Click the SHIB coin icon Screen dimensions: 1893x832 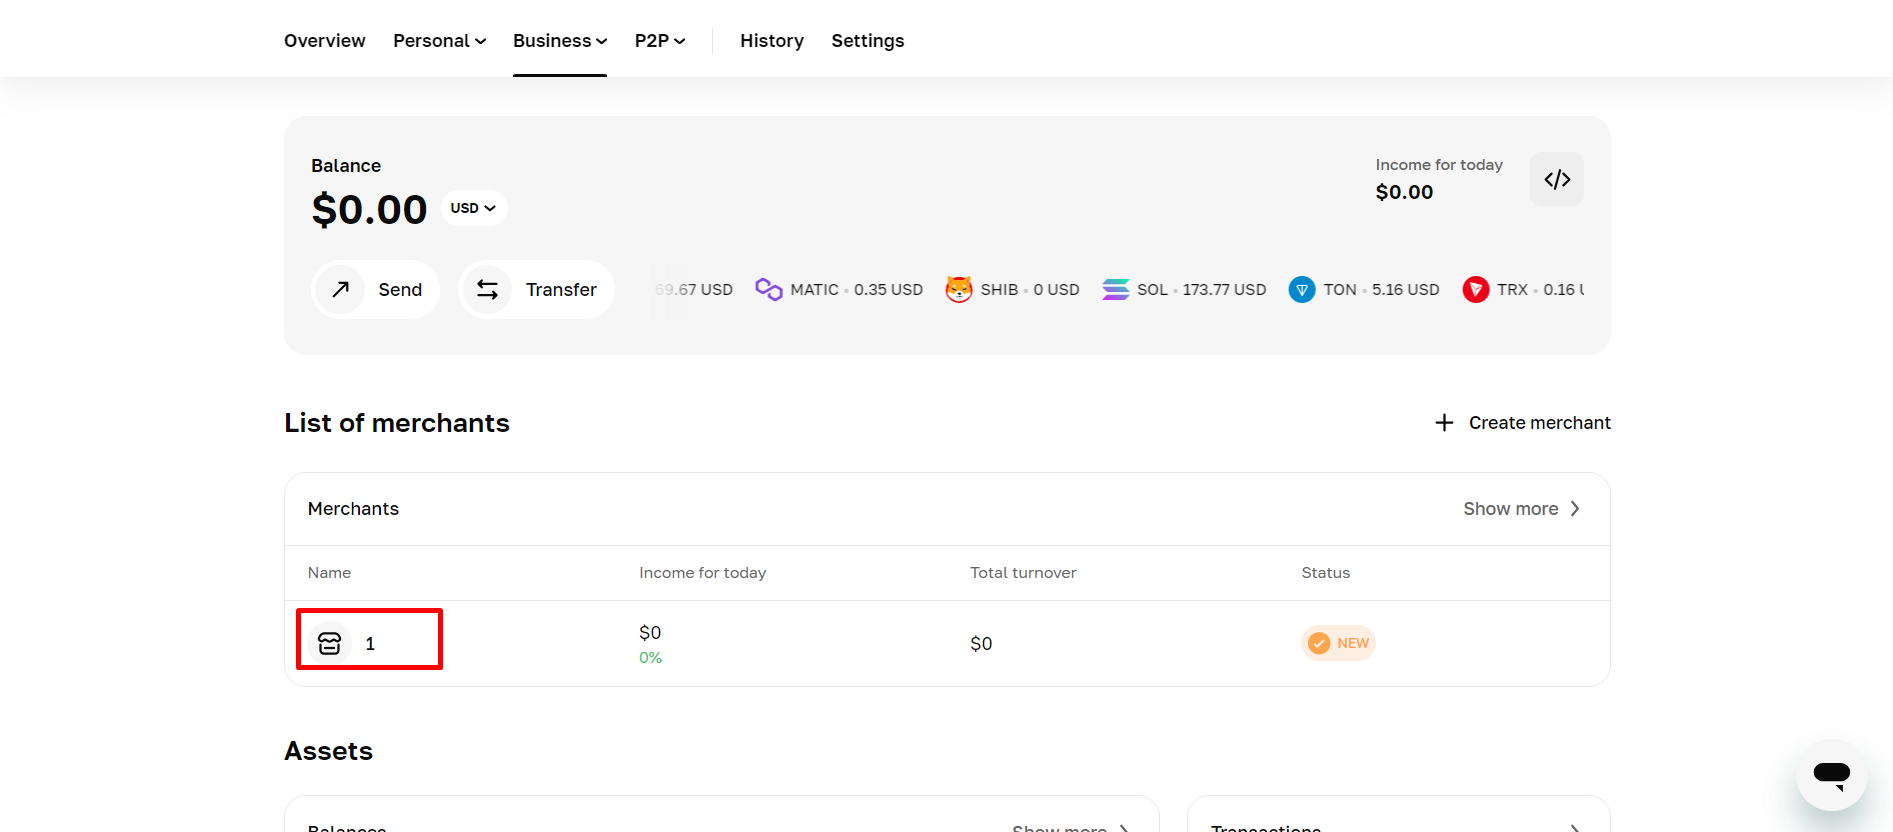point(958,289)
